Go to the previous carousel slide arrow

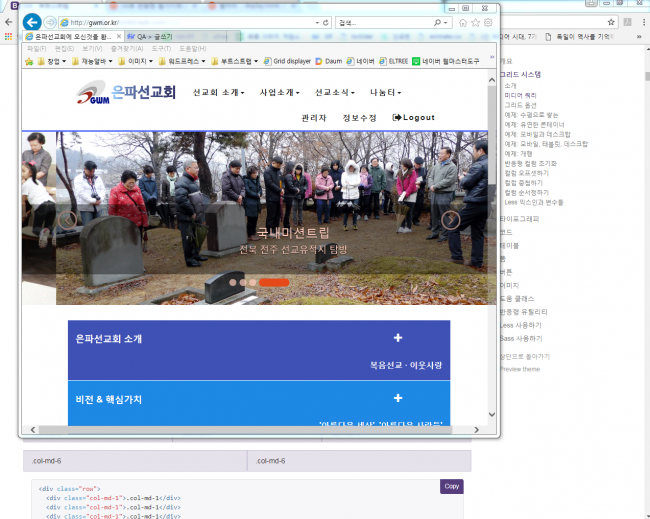[67, 220]
